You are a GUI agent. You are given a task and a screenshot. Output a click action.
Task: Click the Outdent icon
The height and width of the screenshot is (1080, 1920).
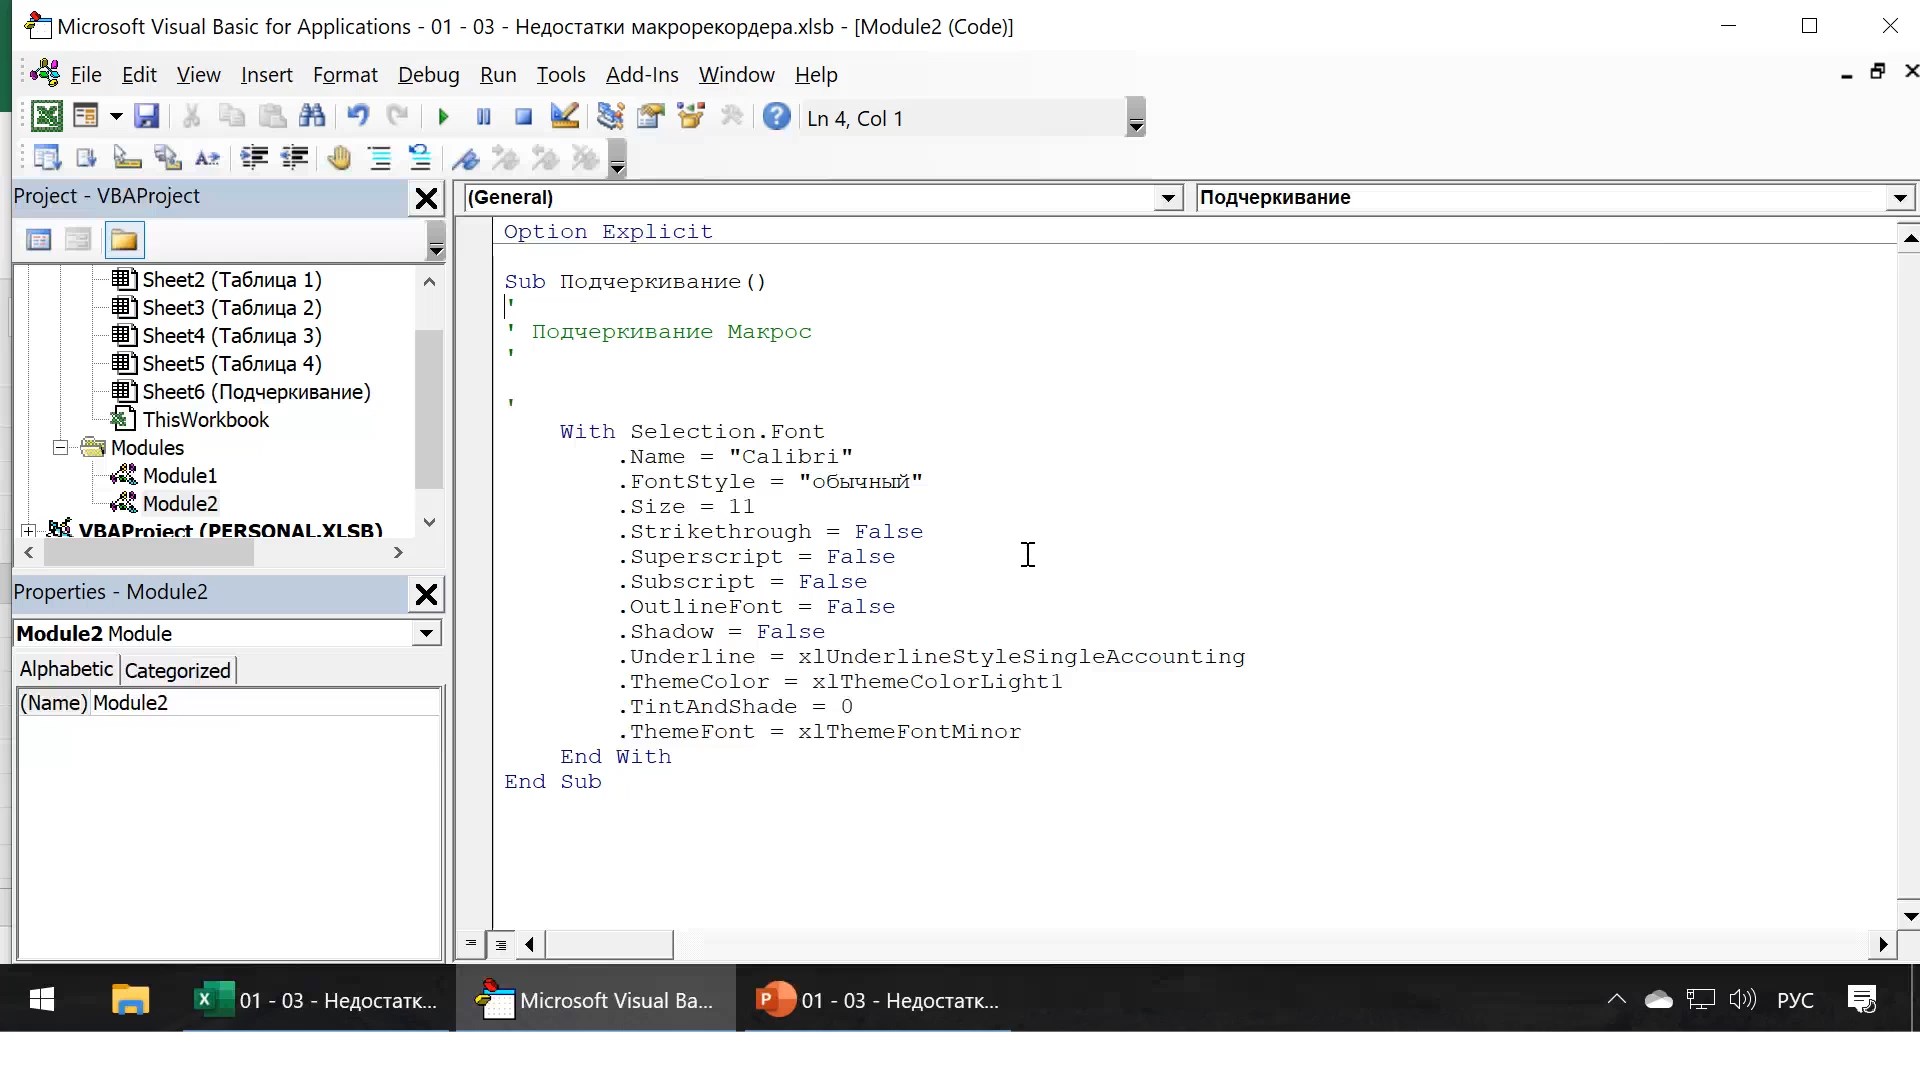tap(294, 158)
